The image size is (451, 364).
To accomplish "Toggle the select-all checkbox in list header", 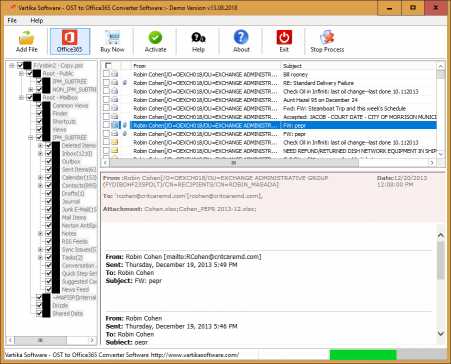I will pos(108,65).
